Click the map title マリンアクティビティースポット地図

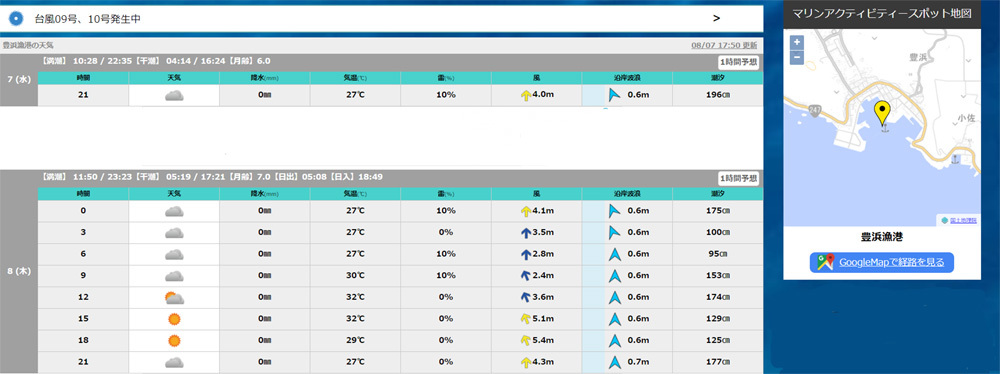(x=882, y=13)
